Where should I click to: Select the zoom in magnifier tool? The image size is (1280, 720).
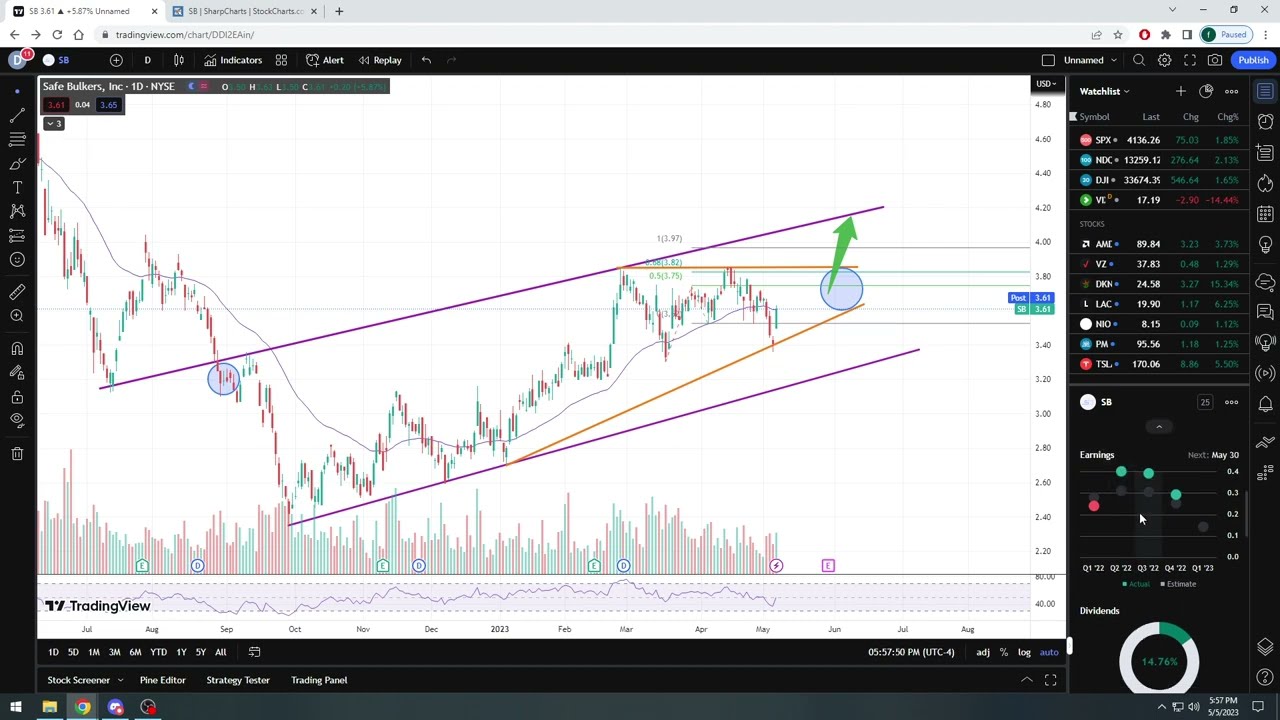pos(17,316)
